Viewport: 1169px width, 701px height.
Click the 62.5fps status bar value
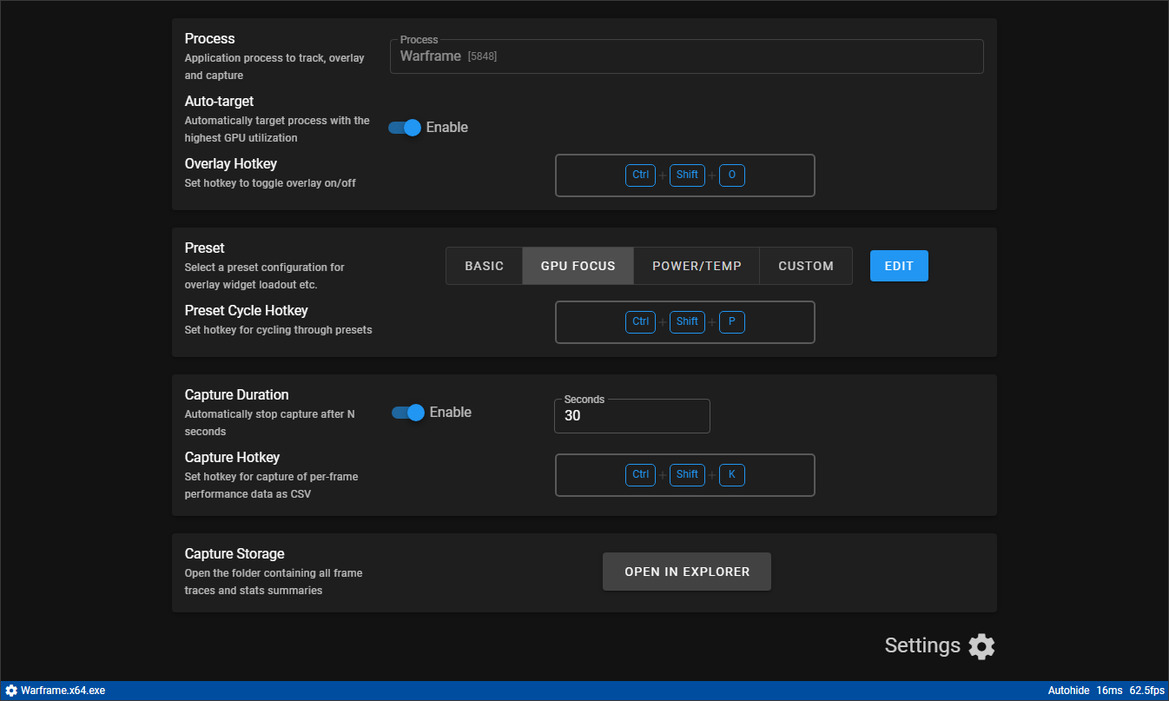(x=1147, y=691)
